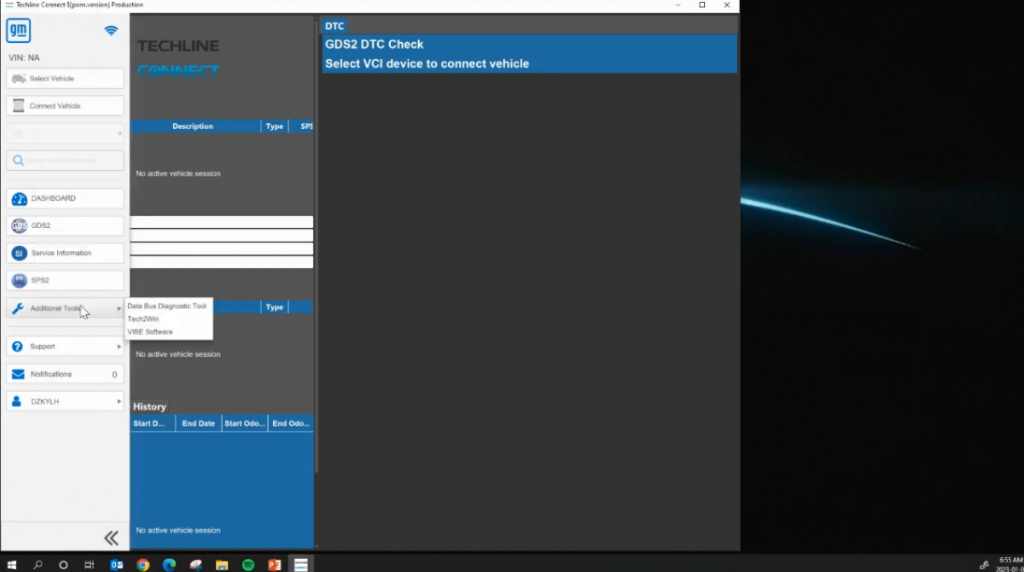Open Windows taskbar search
The width and height of the screenshot is (1024, 572).
[38, 565]
